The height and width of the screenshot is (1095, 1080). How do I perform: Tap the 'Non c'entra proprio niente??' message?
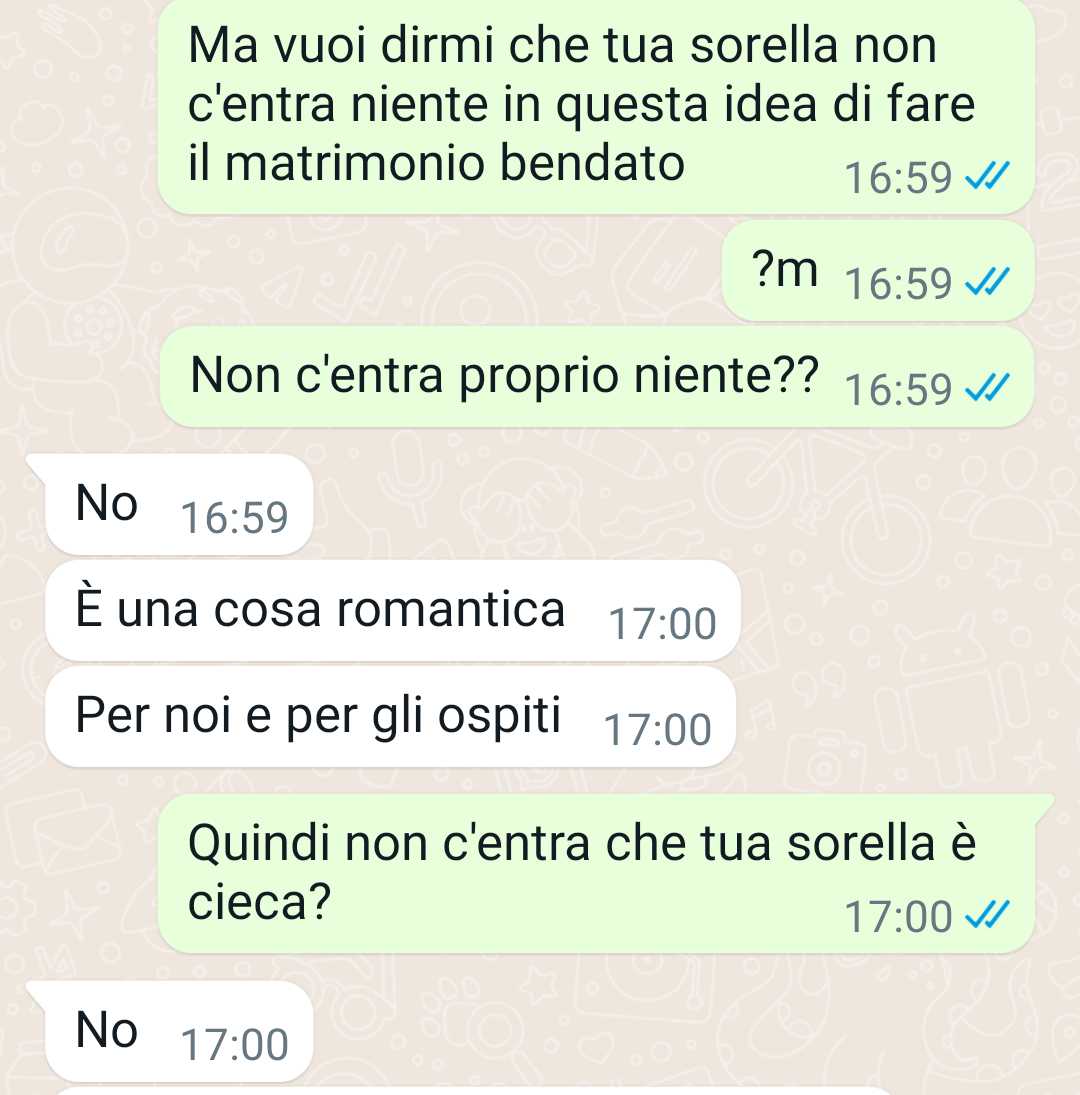coord(597,377)
